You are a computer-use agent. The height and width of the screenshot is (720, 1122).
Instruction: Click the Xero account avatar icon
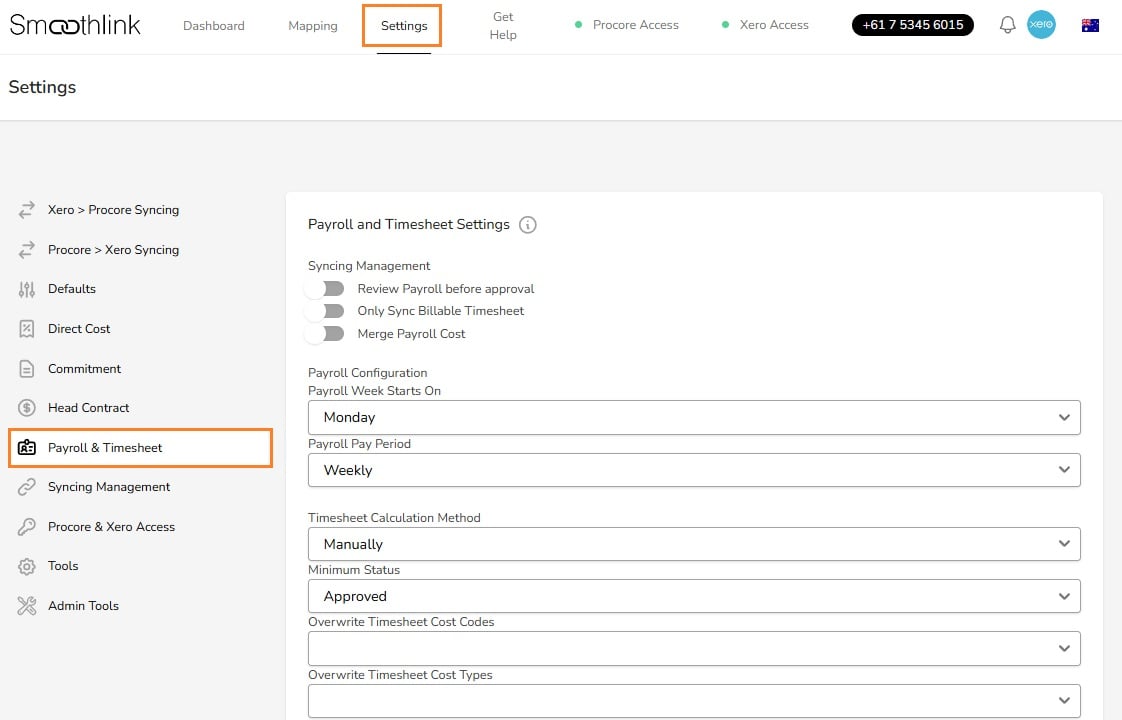click(1042, 24)
